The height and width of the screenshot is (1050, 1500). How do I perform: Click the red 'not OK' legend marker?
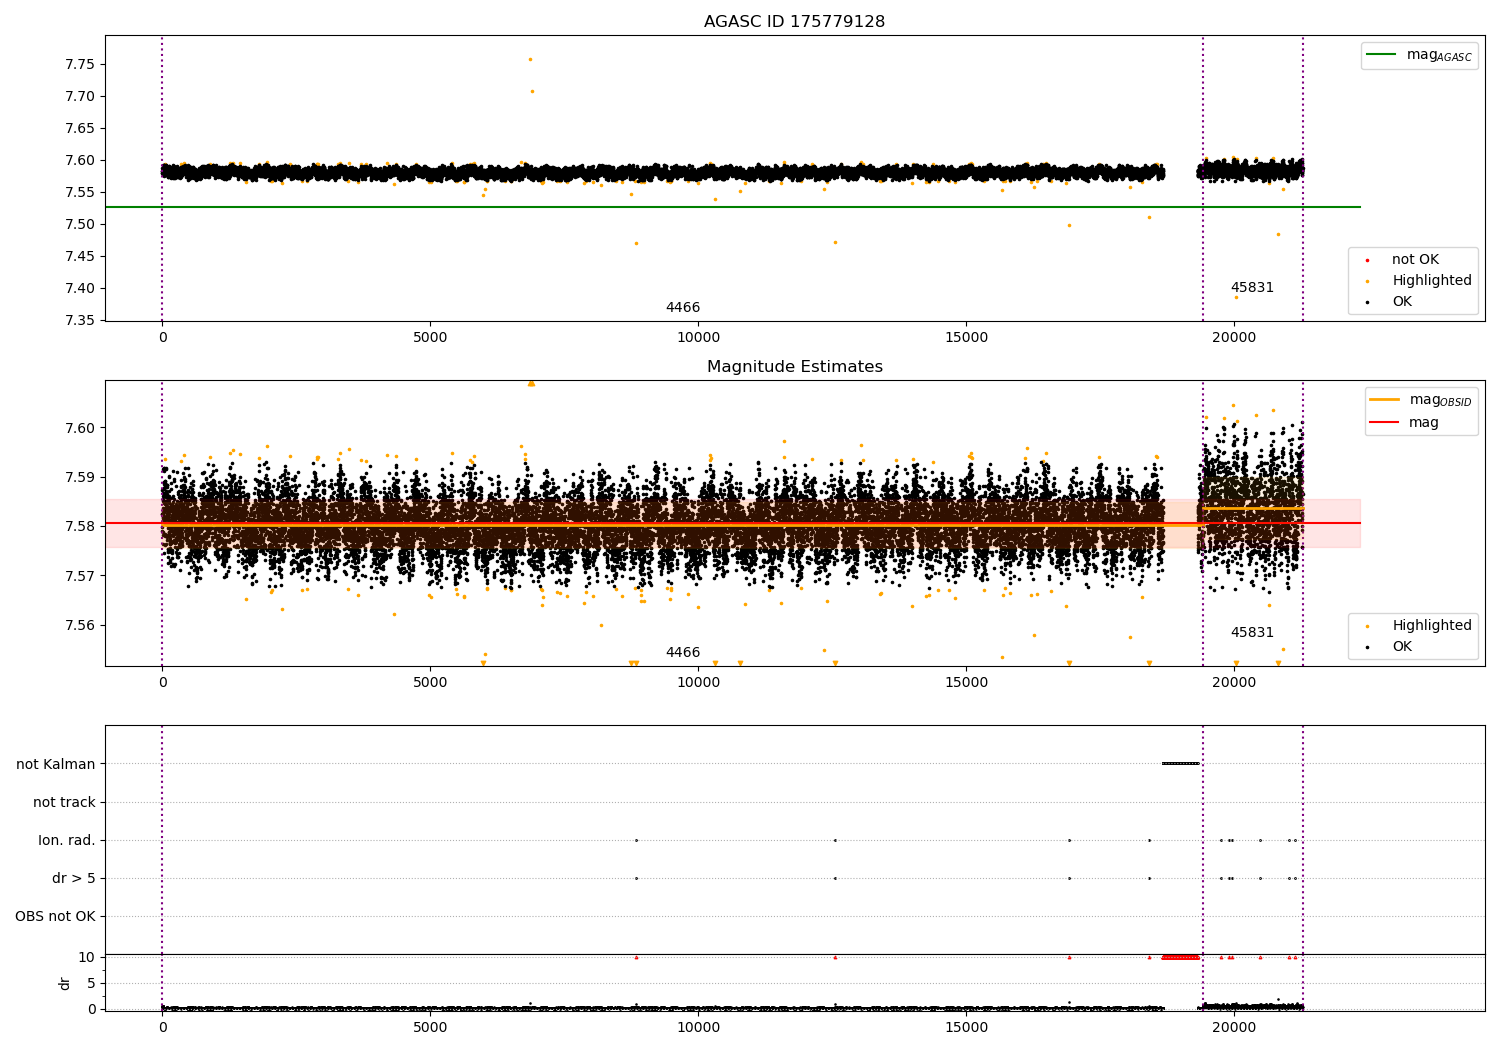[1368, 260]
